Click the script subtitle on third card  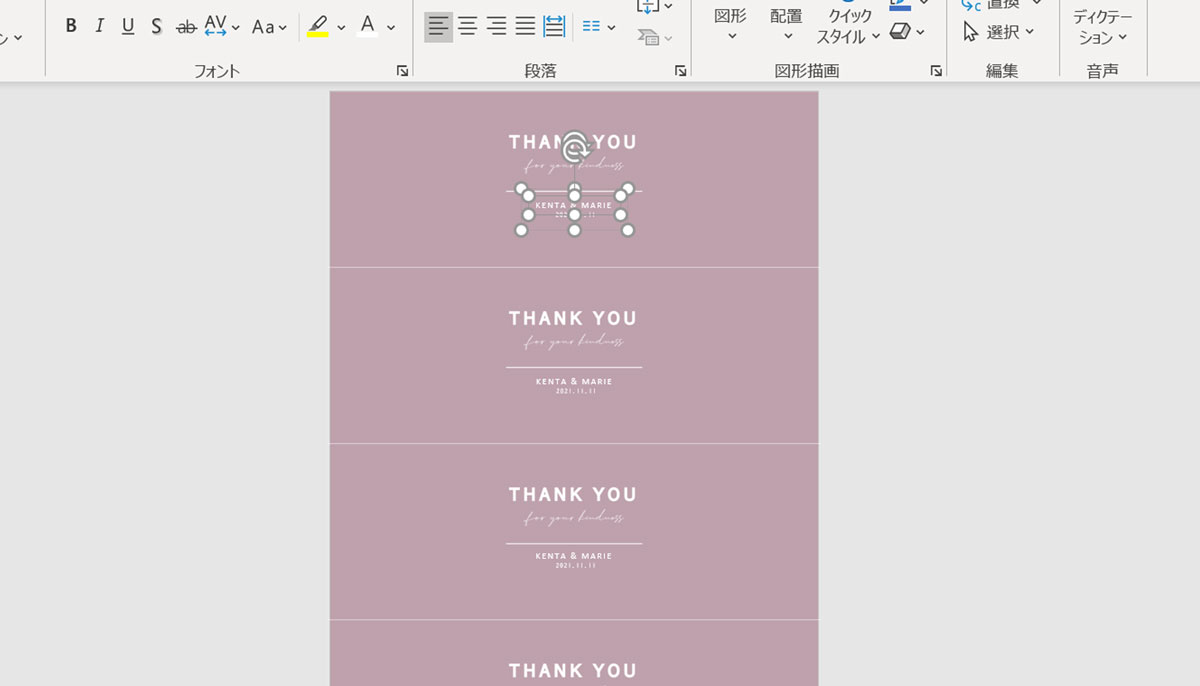pos(574,518)
